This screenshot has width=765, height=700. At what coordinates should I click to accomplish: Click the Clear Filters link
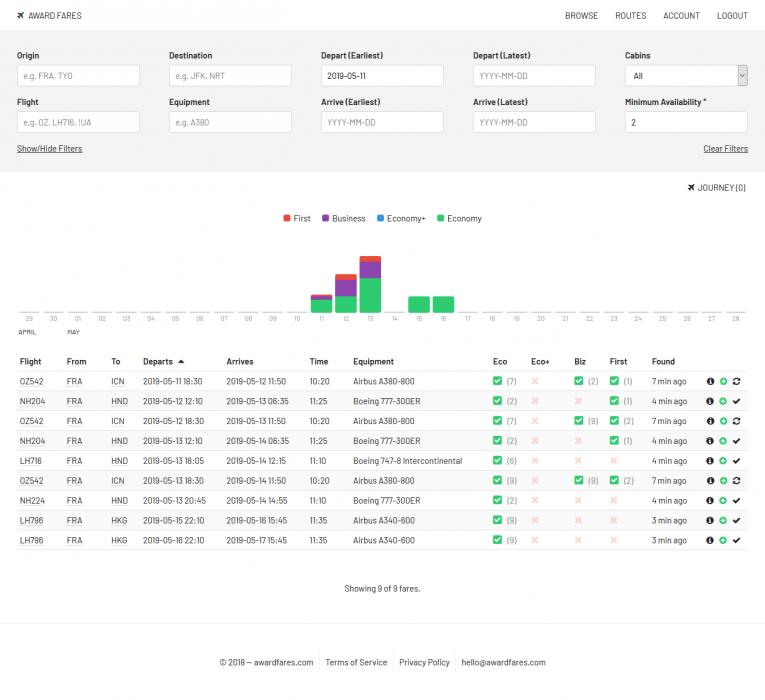725,149
